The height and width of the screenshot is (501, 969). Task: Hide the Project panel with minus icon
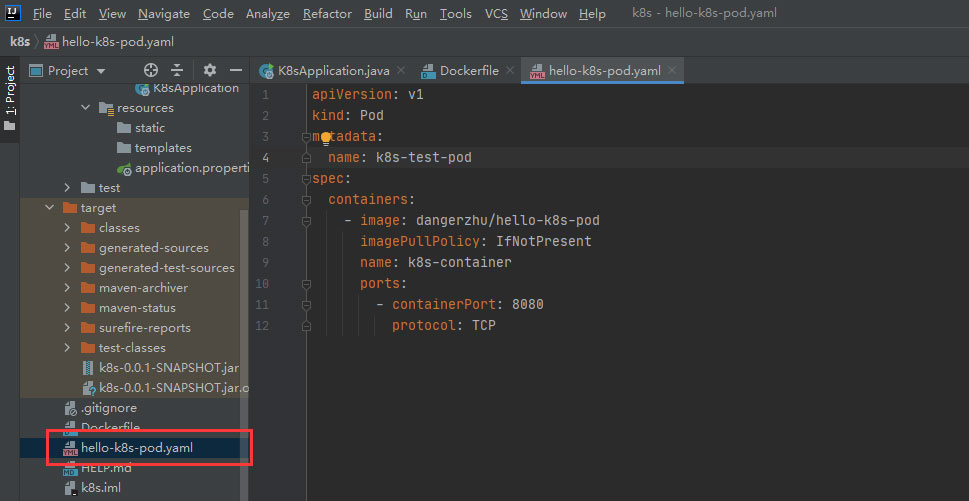click(x=236, y=70)
